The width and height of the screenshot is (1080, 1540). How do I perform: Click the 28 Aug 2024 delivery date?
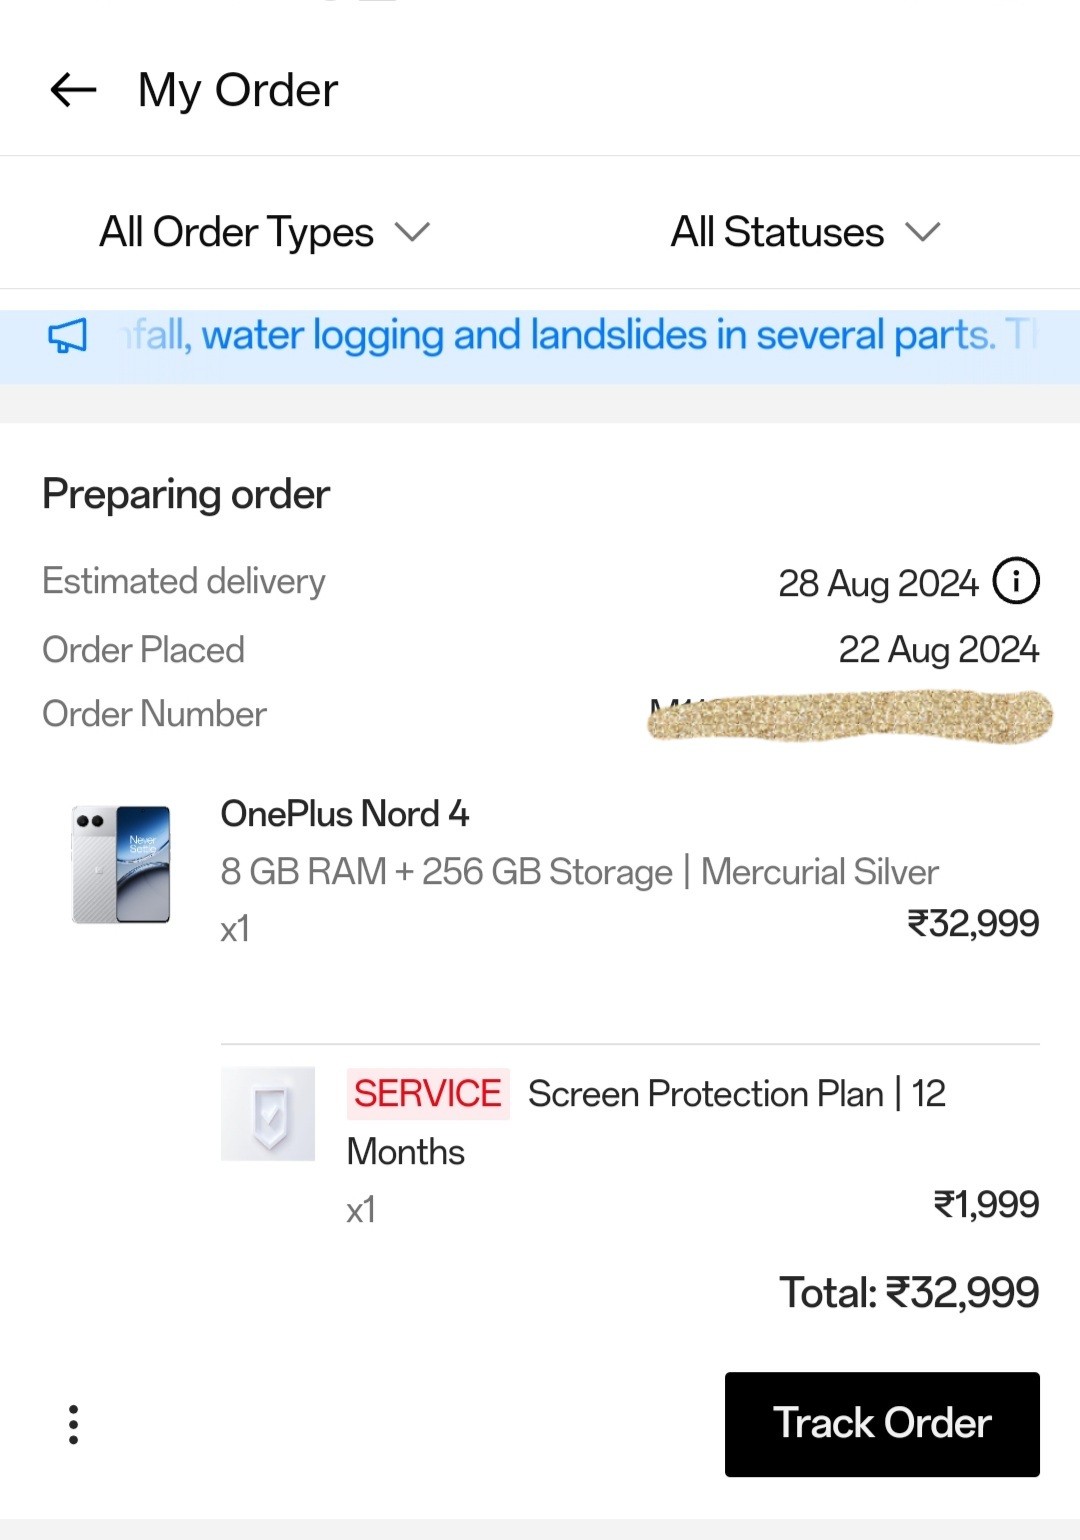[877, 583]
